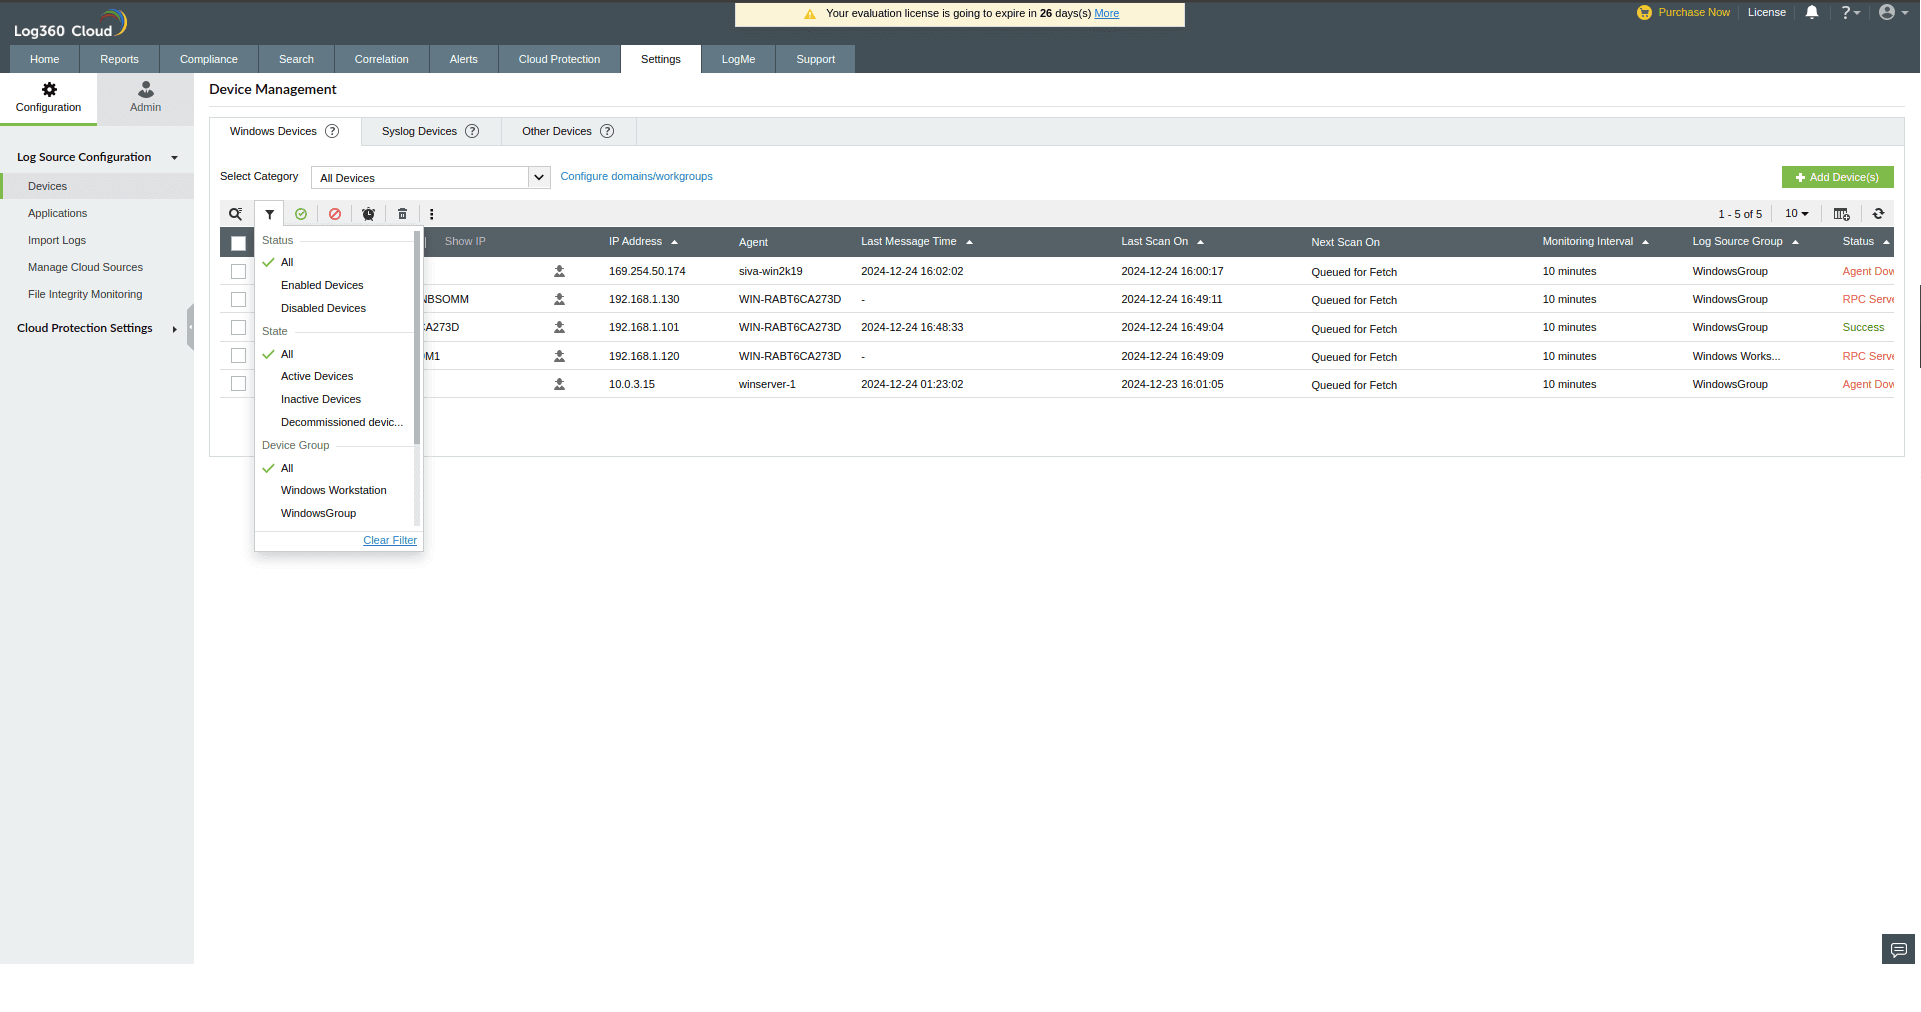Image resolution: width=1921 pixels, height=1012 pixels.
Task: Open the column chooser icon
Action: point(1842,214)
